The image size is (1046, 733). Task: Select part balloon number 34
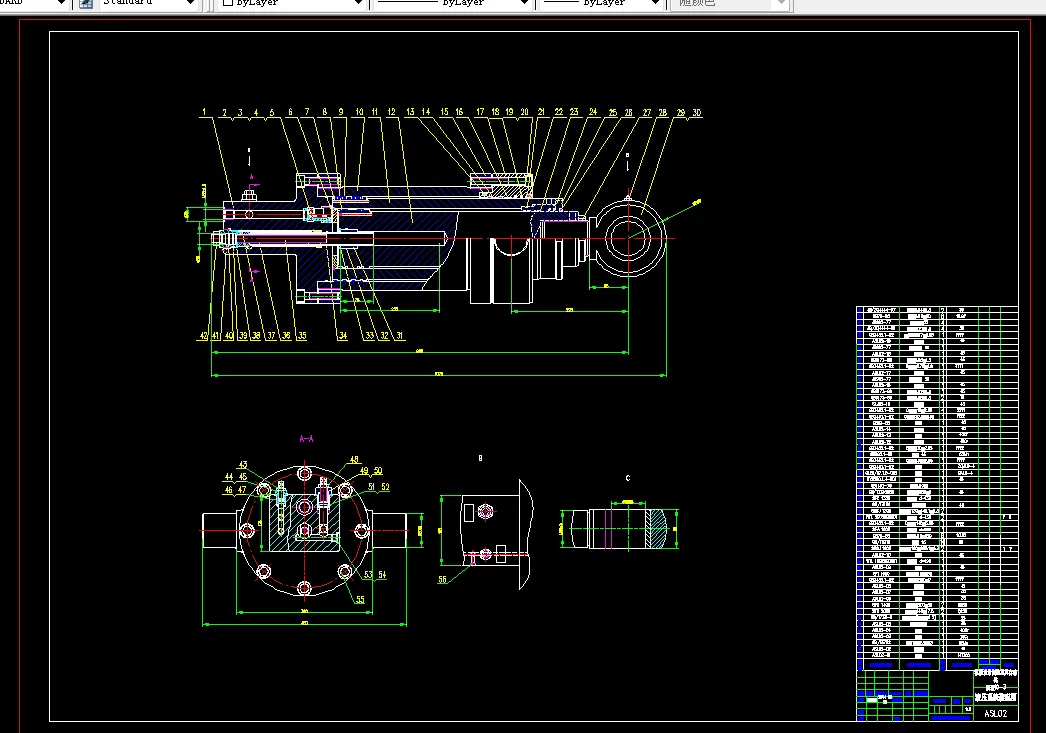pyautogui.click(x=342, y=335)
